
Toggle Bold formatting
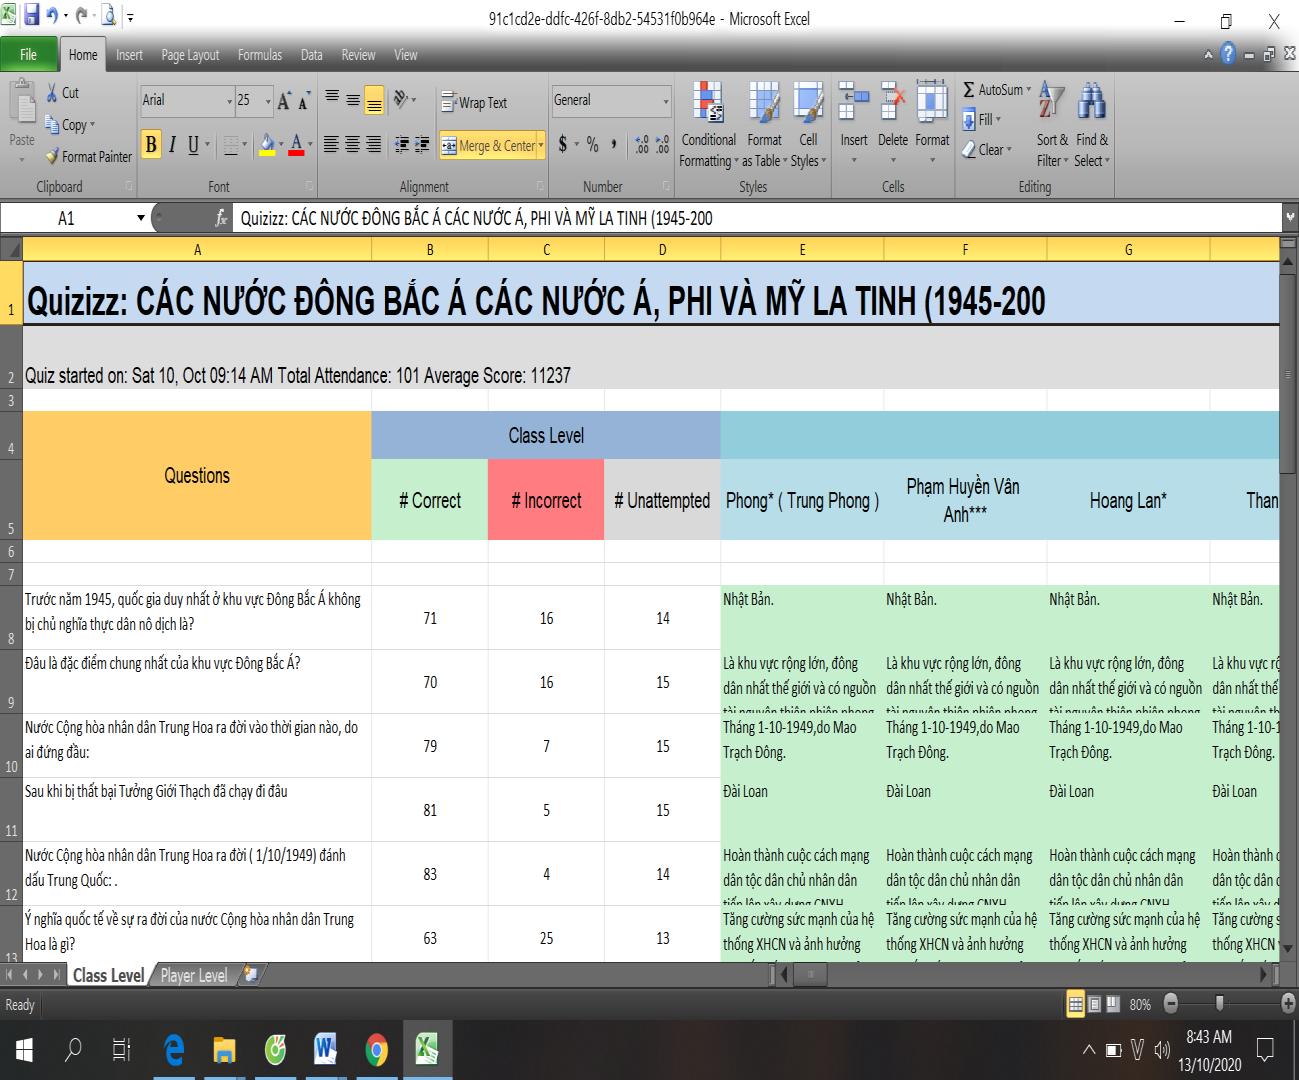(x=151, y=145)
